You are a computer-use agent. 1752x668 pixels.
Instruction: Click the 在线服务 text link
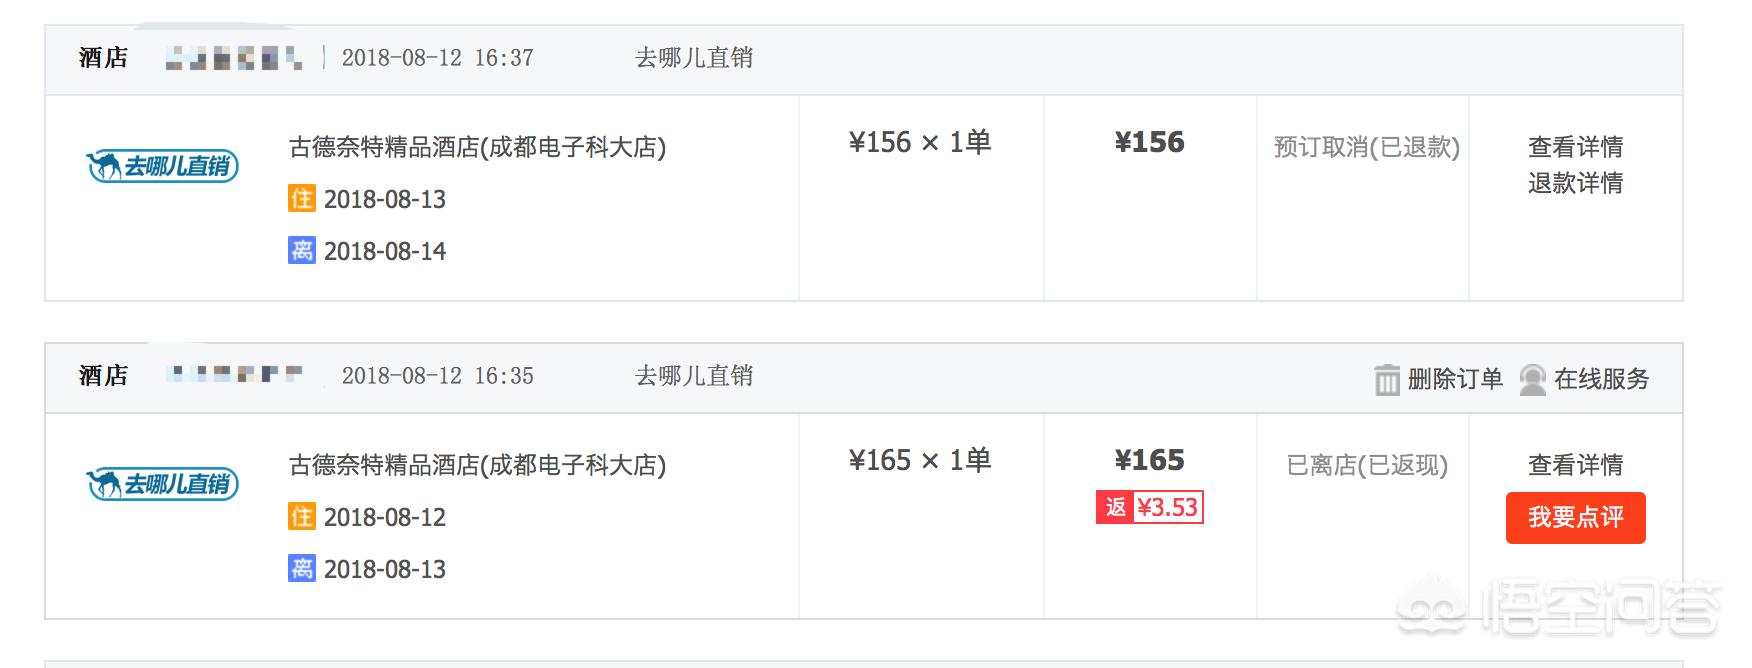point(1601,379)
